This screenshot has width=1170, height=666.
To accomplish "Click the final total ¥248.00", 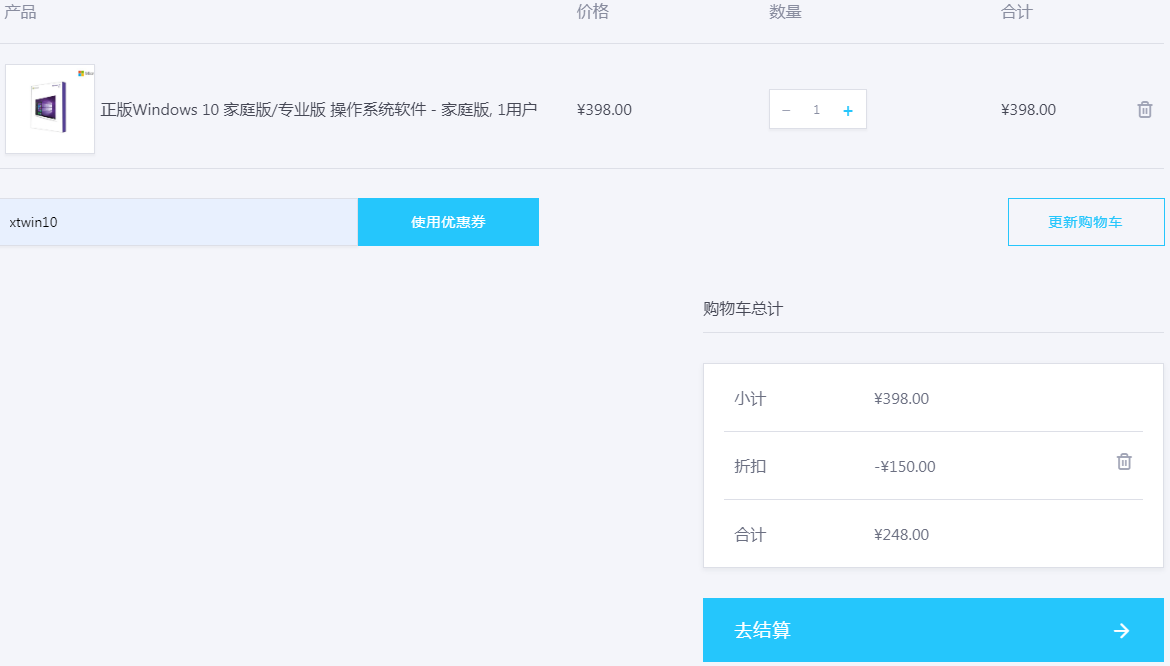I will click(901, 535).
